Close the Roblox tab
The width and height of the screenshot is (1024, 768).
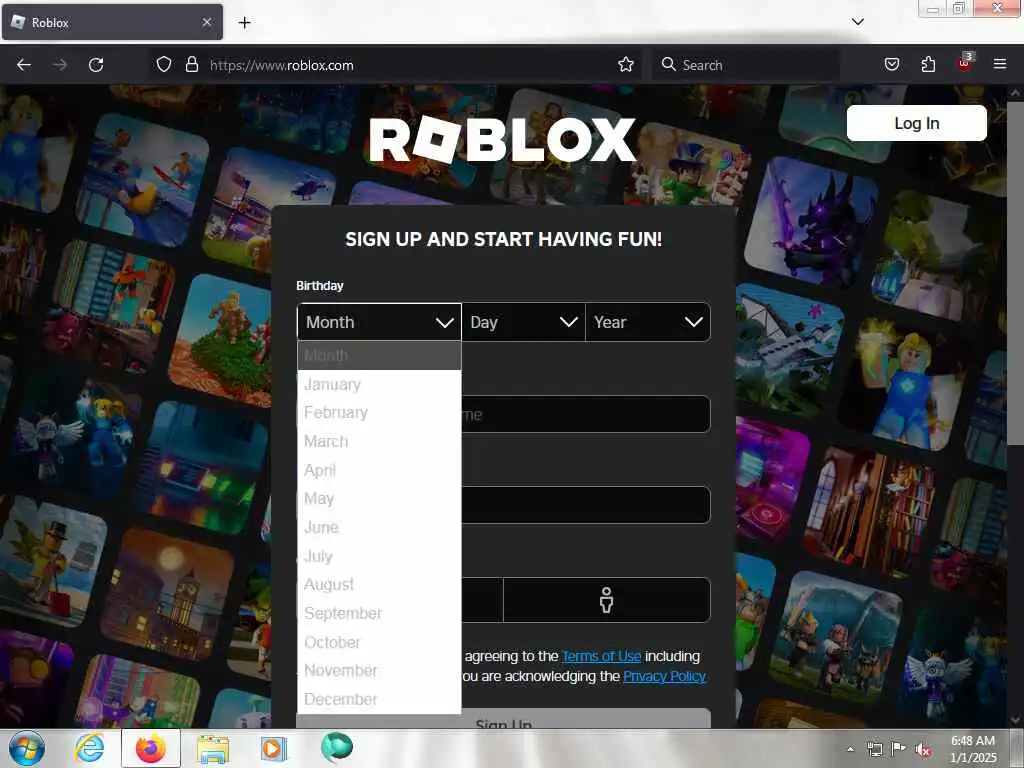(x=206, y=22)
